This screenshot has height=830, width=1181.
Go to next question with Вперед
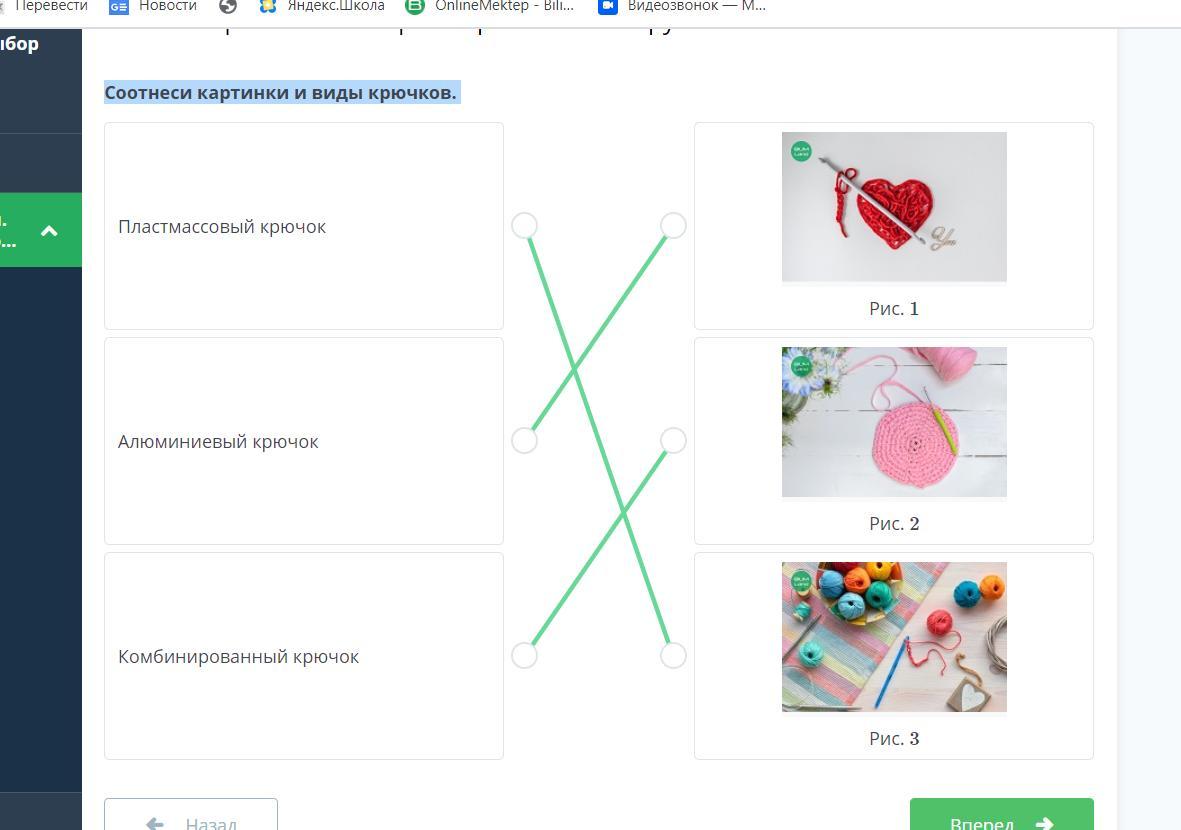pos(1002,815)
